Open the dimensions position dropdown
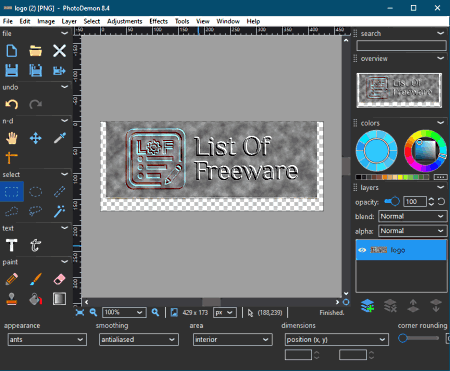 337,340
